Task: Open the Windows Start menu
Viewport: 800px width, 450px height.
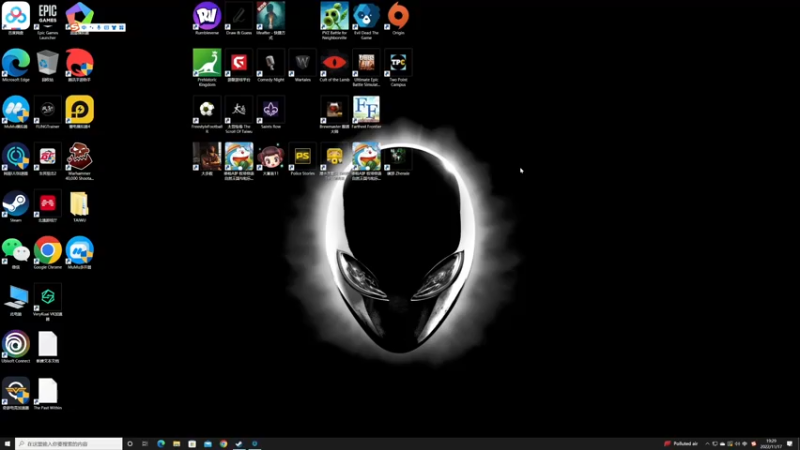Action: 7,444
